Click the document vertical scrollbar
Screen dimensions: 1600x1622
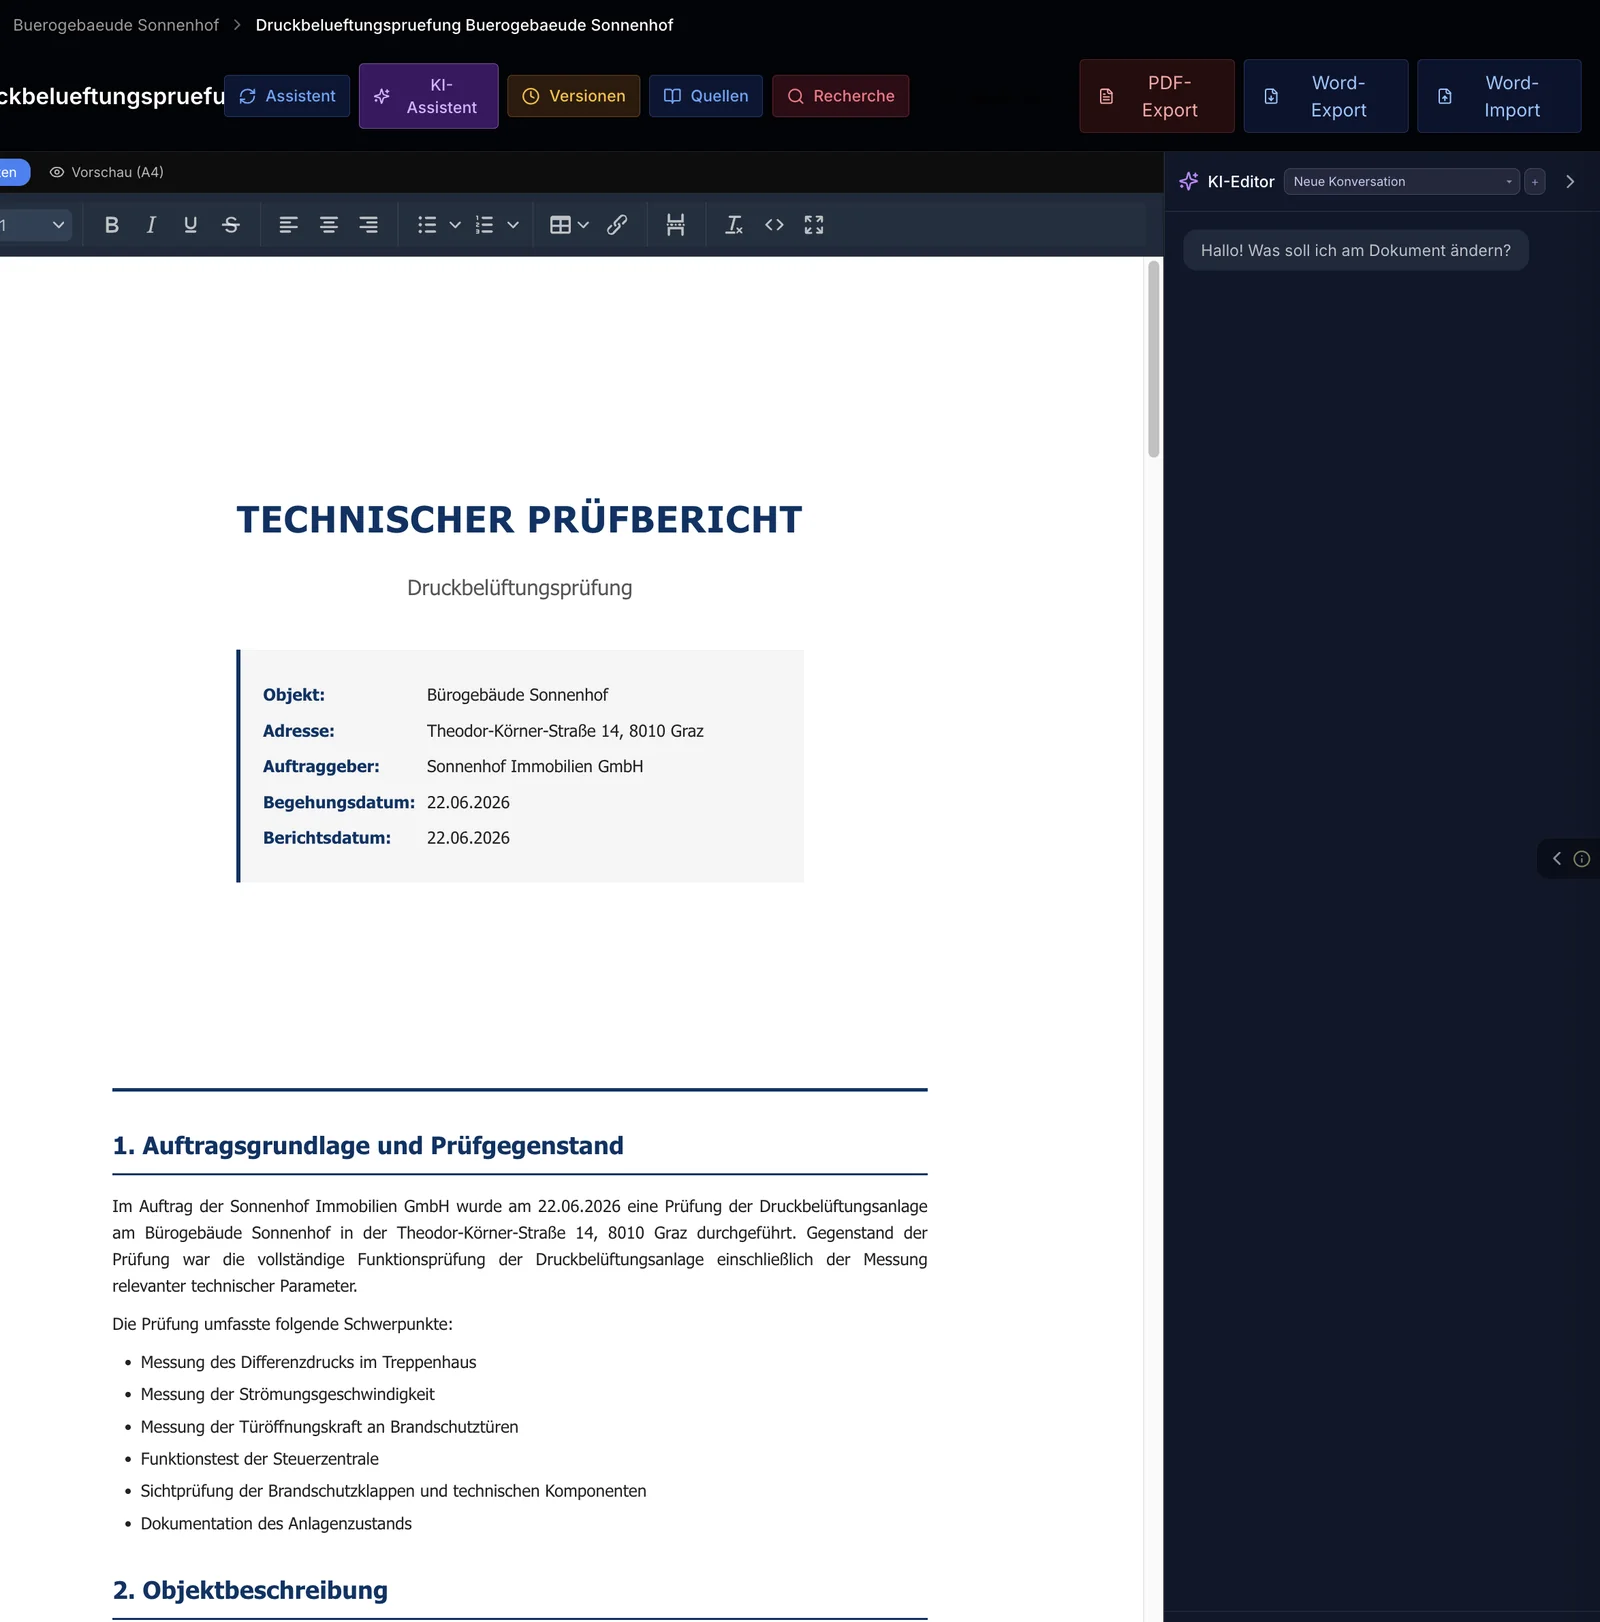point(1153,359)
